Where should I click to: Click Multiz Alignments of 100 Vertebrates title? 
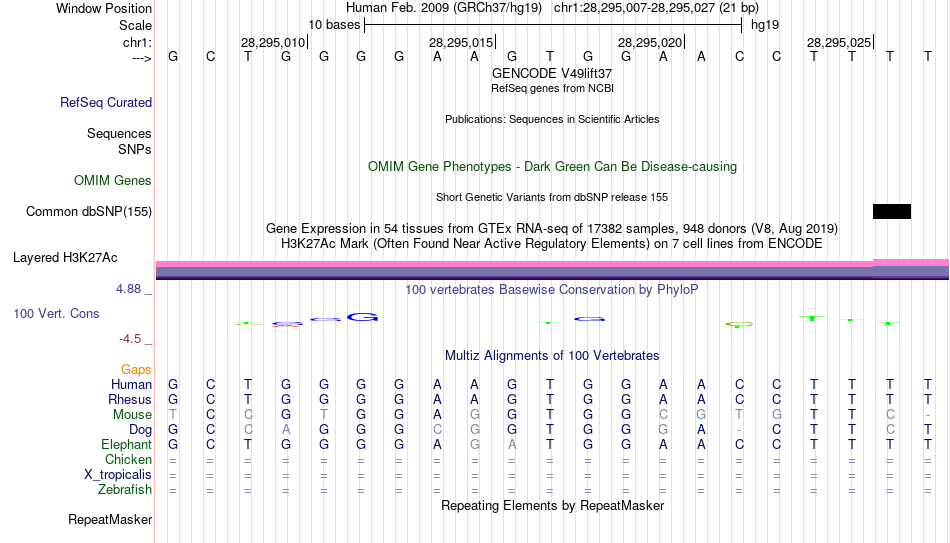pyautogui.click(x=552, y=356)
